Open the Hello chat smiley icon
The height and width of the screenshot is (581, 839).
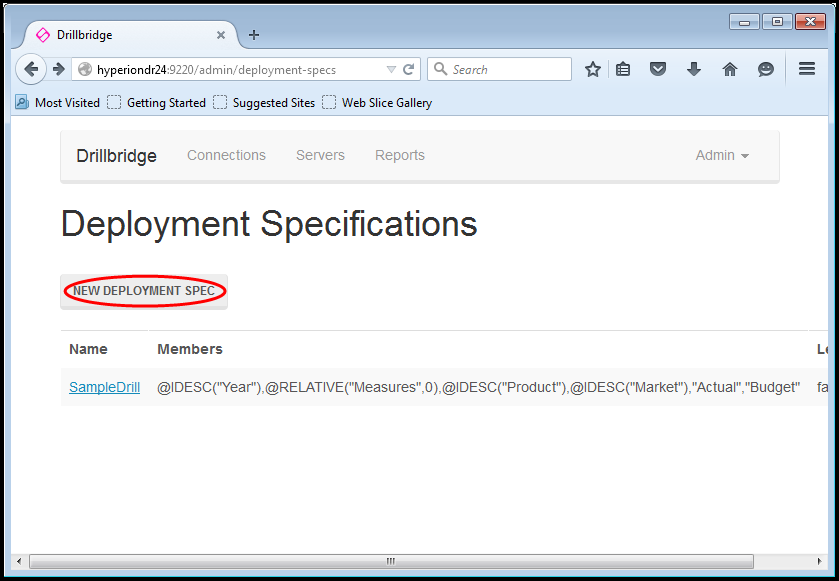[766, 69]
